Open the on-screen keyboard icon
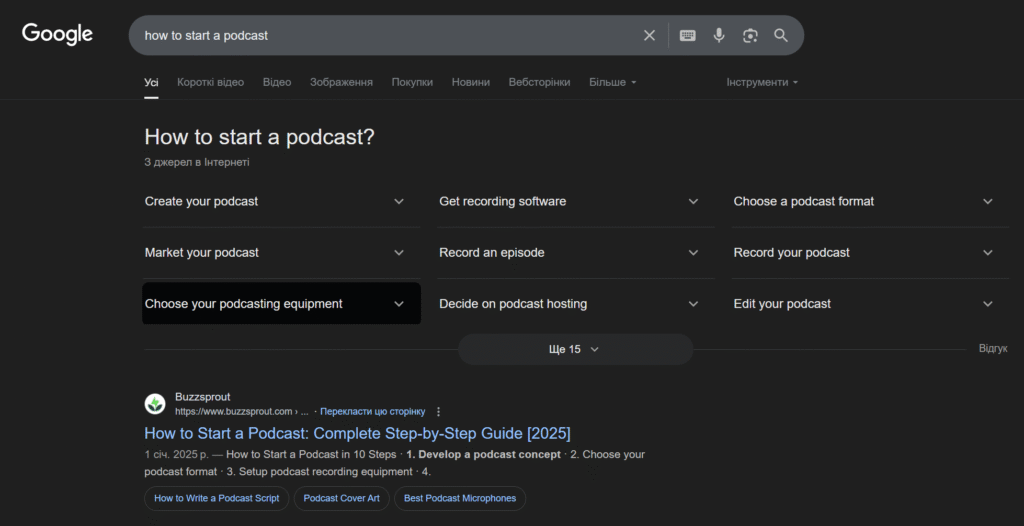 pyautogui.click(x=688, y=35)
